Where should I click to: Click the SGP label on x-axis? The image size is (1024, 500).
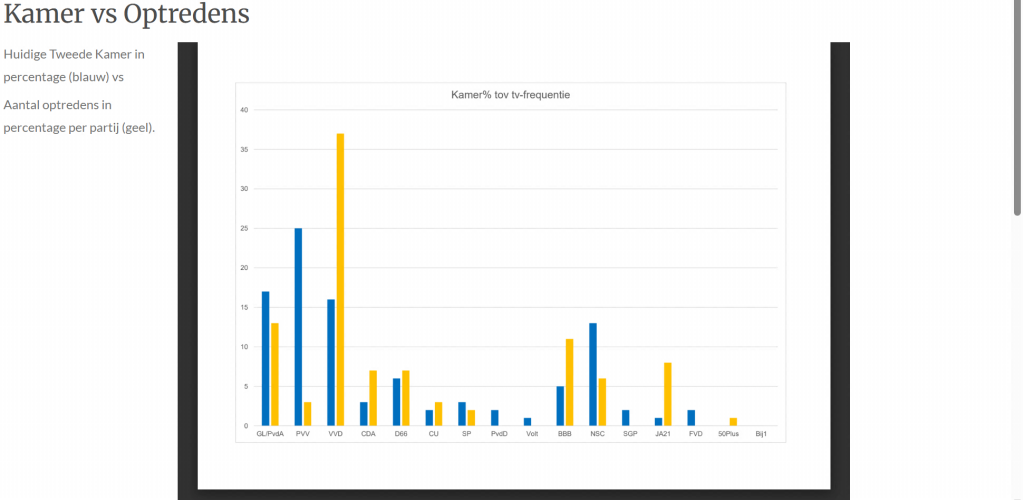[x=629, y=434]
